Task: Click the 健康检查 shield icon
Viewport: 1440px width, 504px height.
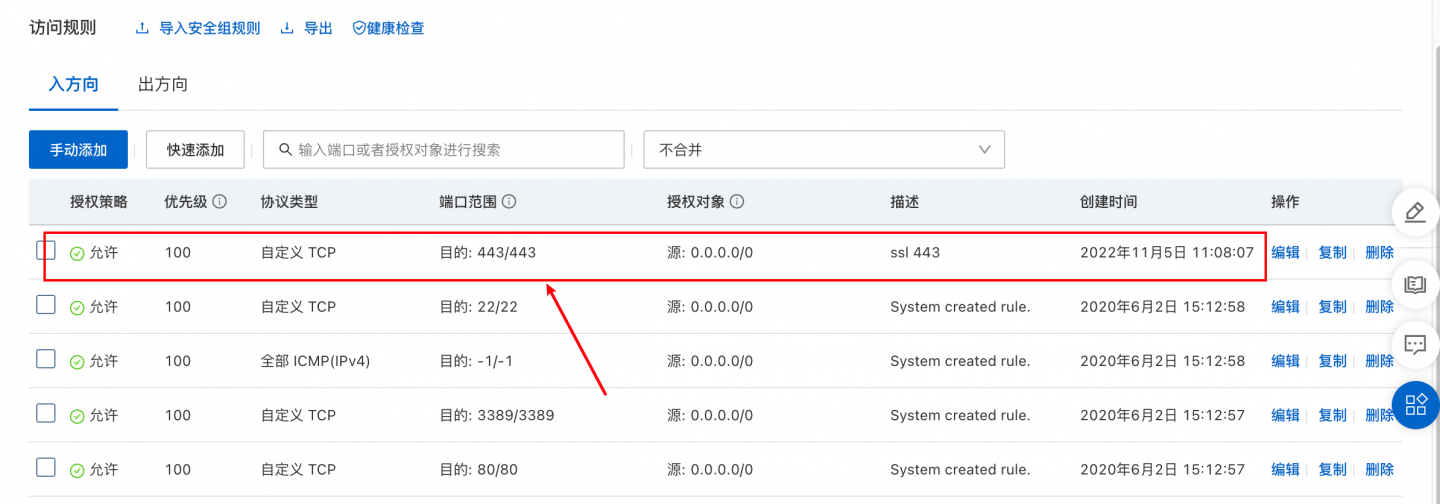Action: click(x=359, y=28)
